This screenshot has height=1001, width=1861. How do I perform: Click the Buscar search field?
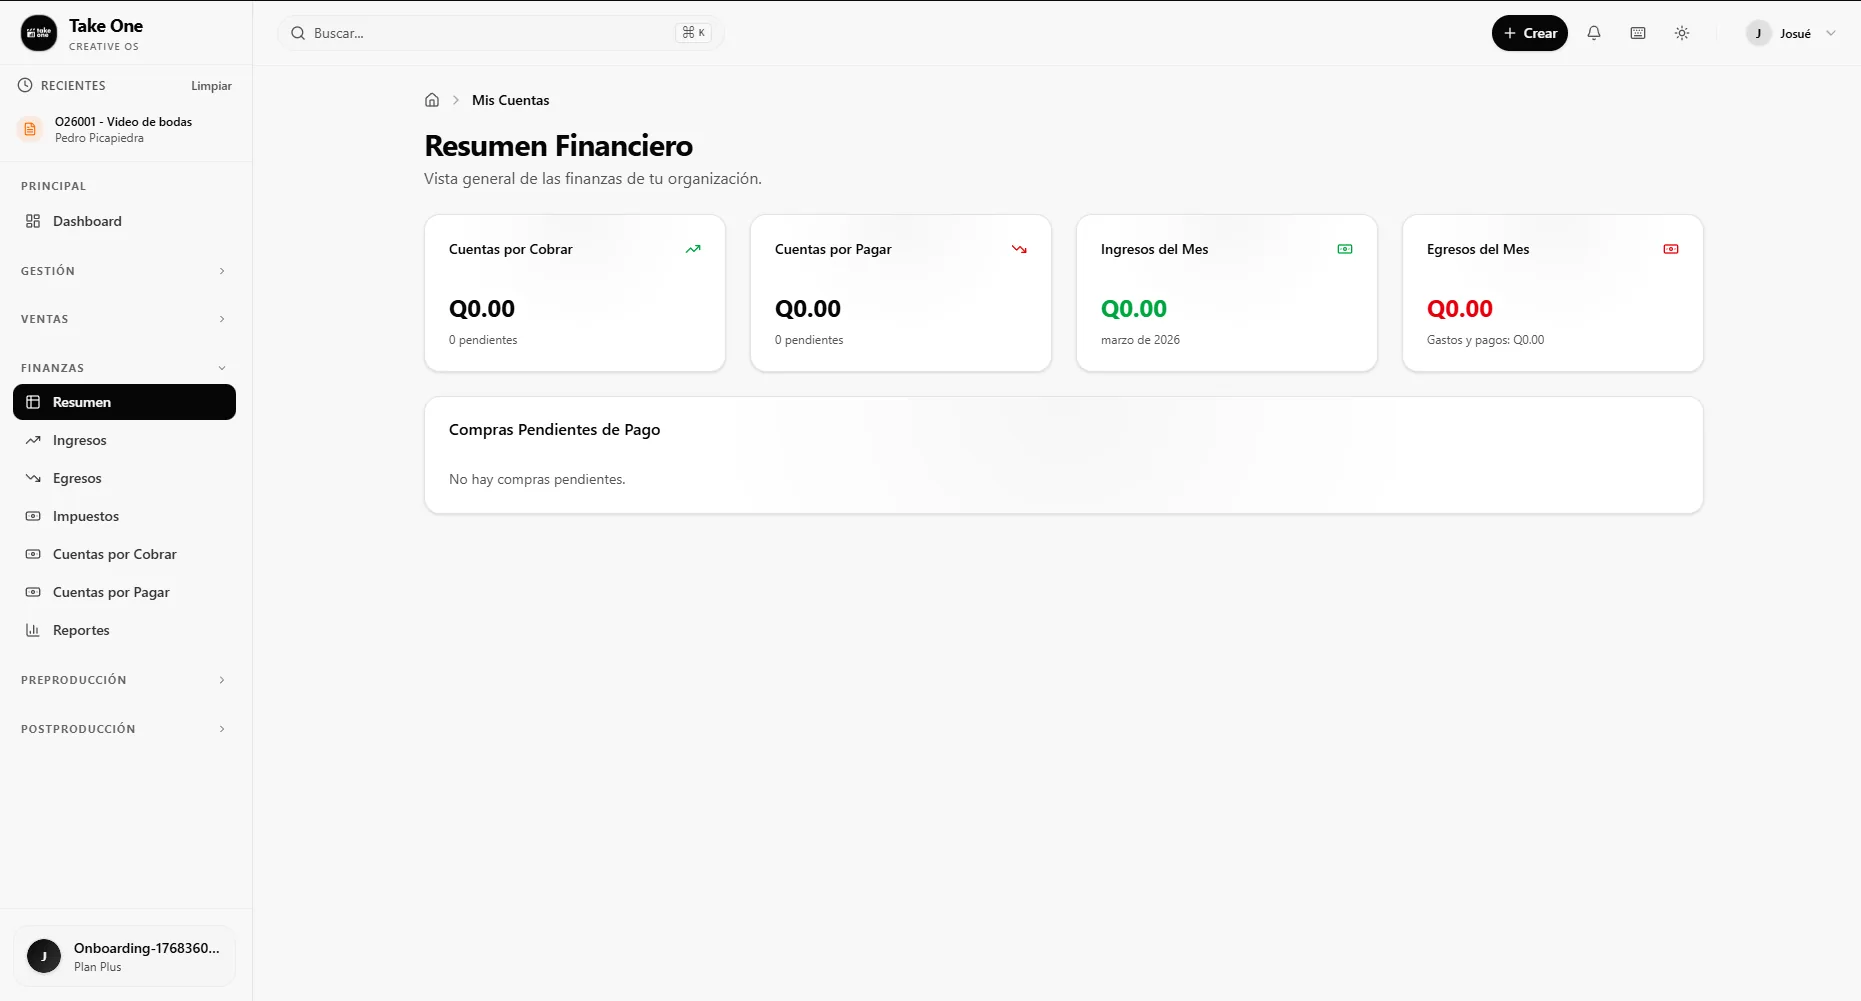pyautogui.click(x=490, y=33)
